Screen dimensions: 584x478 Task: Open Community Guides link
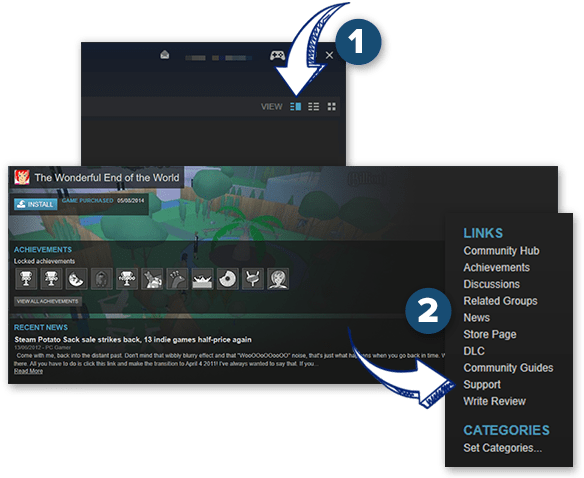pyautogui.click(x=508, y=368)
